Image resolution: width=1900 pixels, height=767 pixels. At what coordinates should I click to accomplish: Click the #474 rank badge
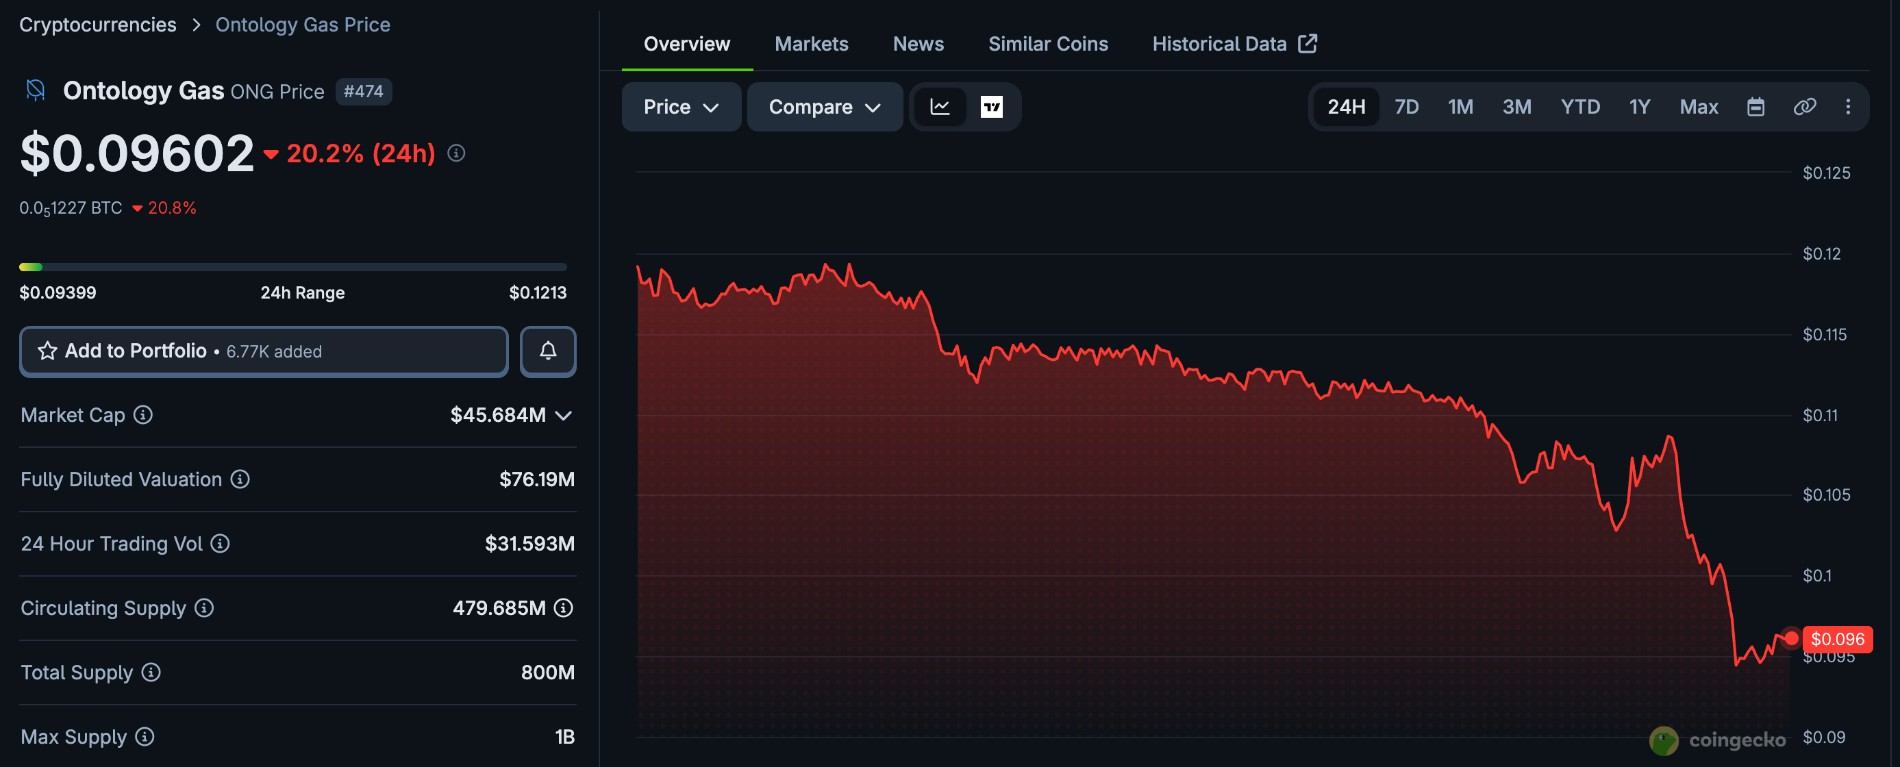363,91
